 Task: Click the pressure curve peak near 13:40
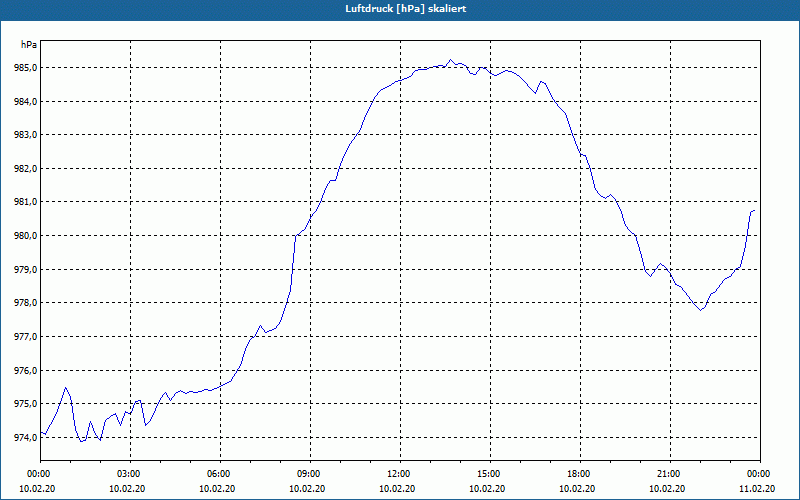tap(450, 60)
